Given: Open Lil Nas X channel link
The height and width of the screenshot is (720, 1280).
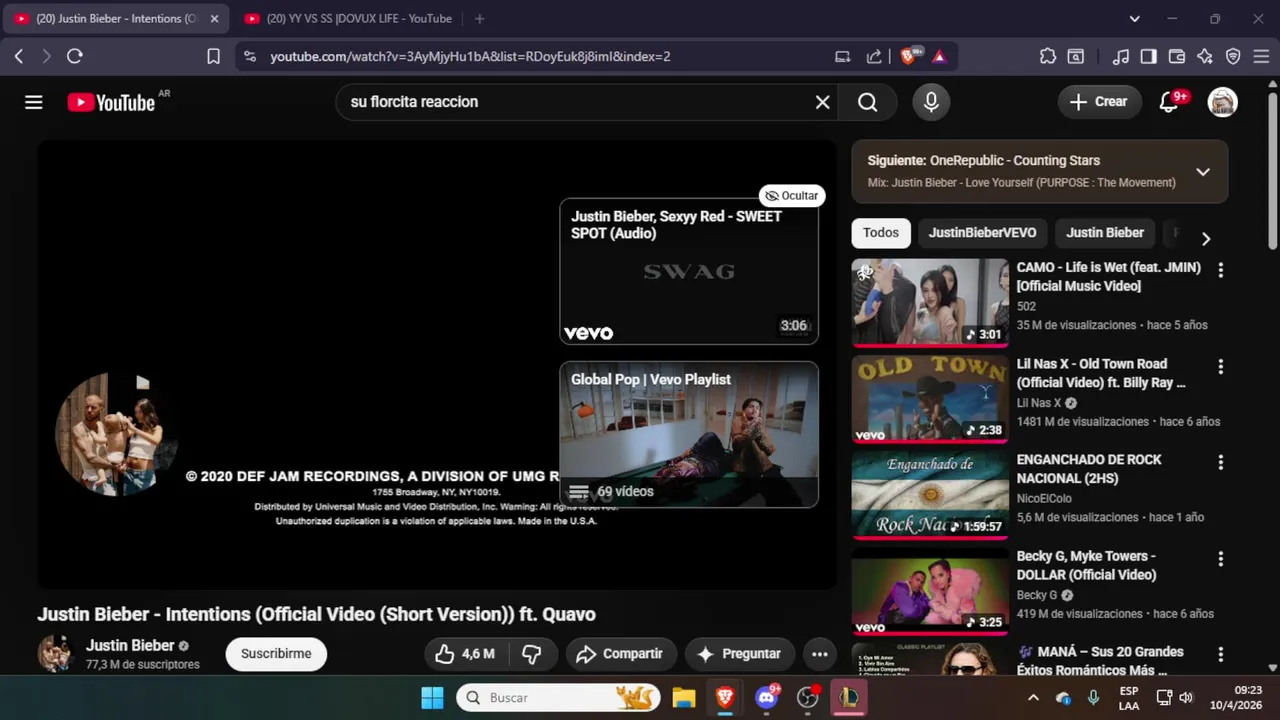Looking at the screenshot, I should pos(1039,403).
